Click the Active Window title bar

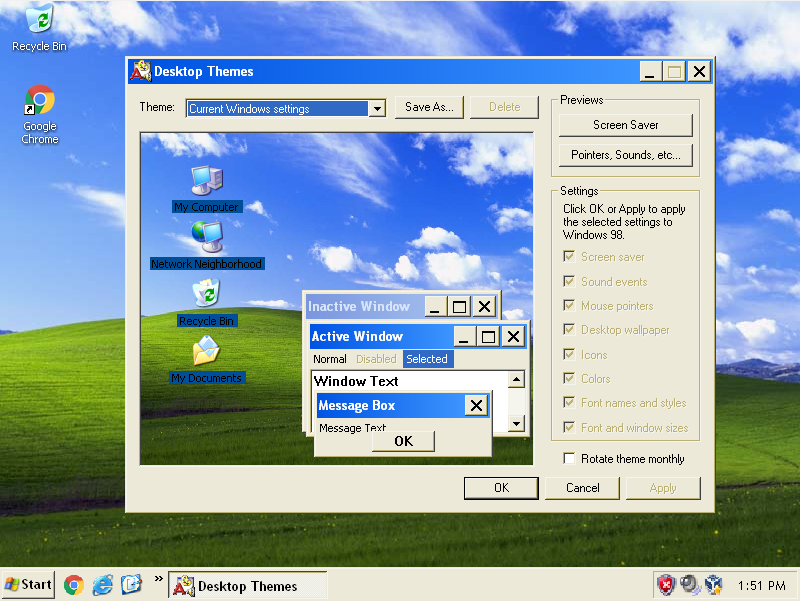pyautogui.click(x=381, y=336)
